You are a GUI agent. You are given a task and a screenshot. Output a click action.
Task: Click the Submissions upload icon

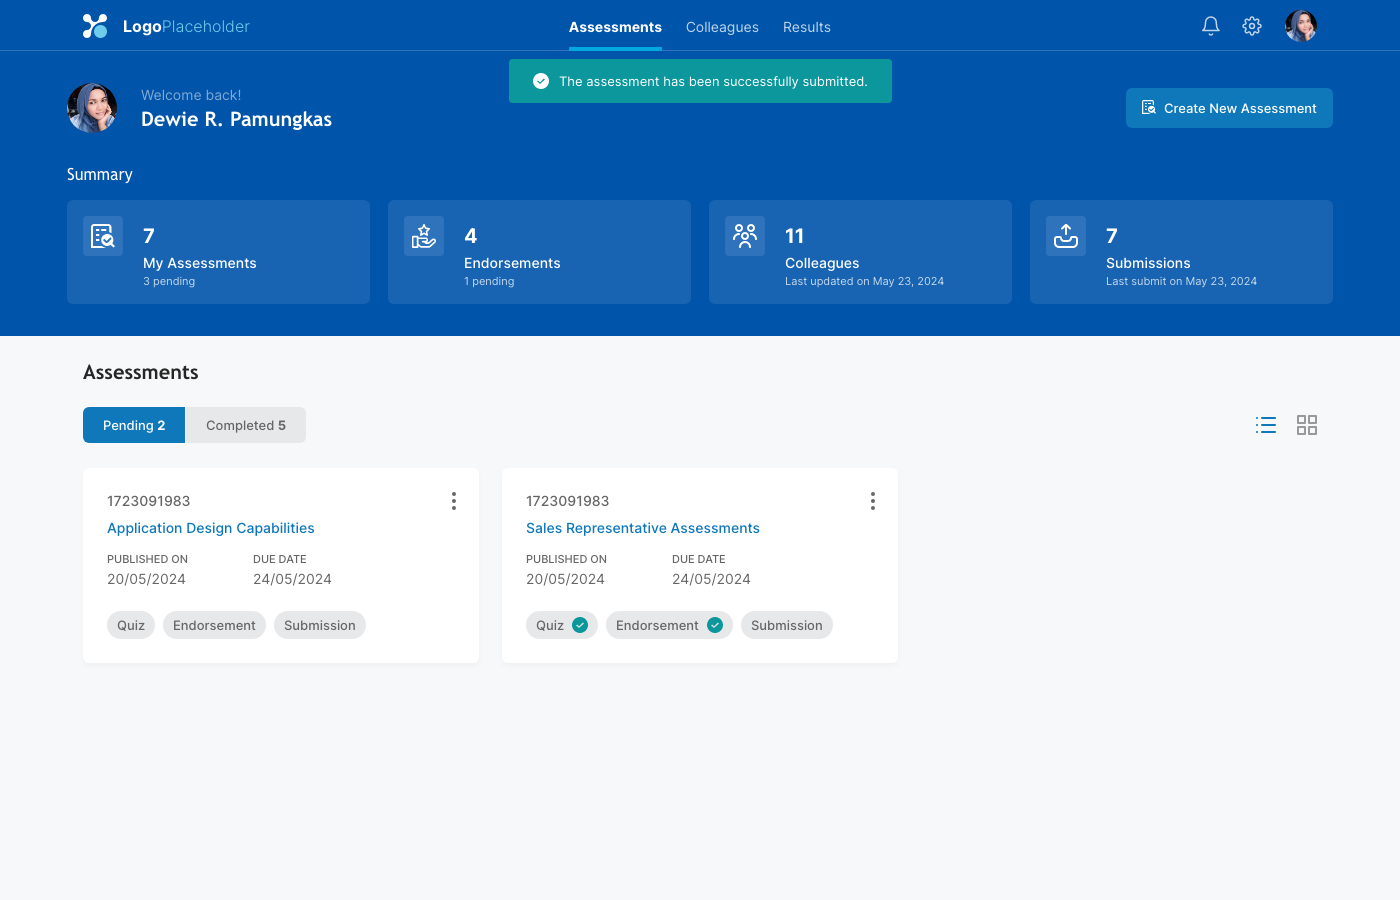pyautogui.click(x=1066, y=236)
